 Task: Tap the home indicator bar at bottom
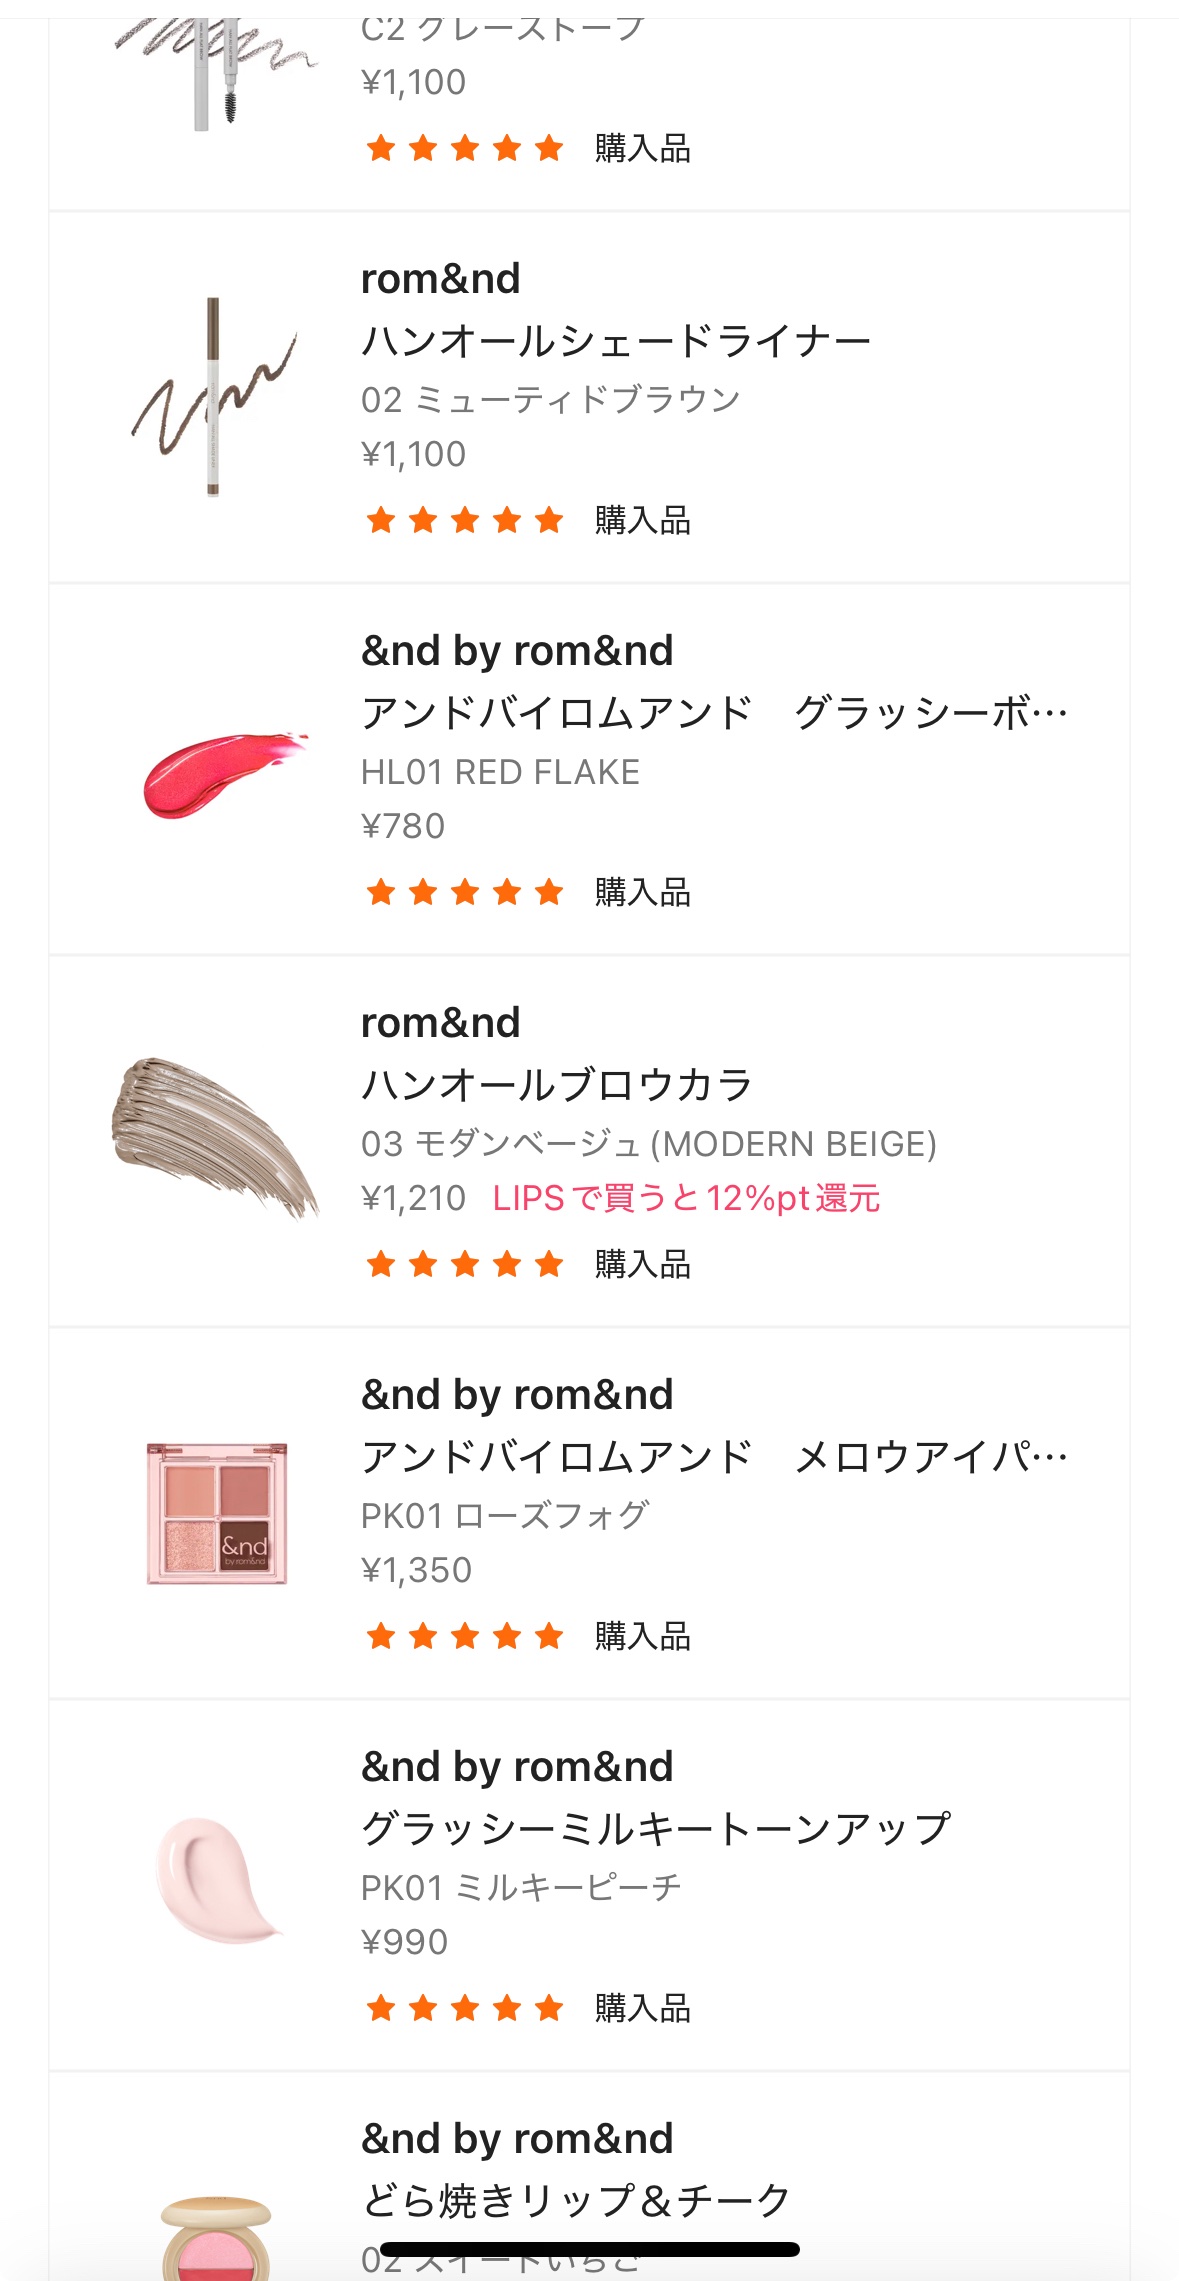590,2250
